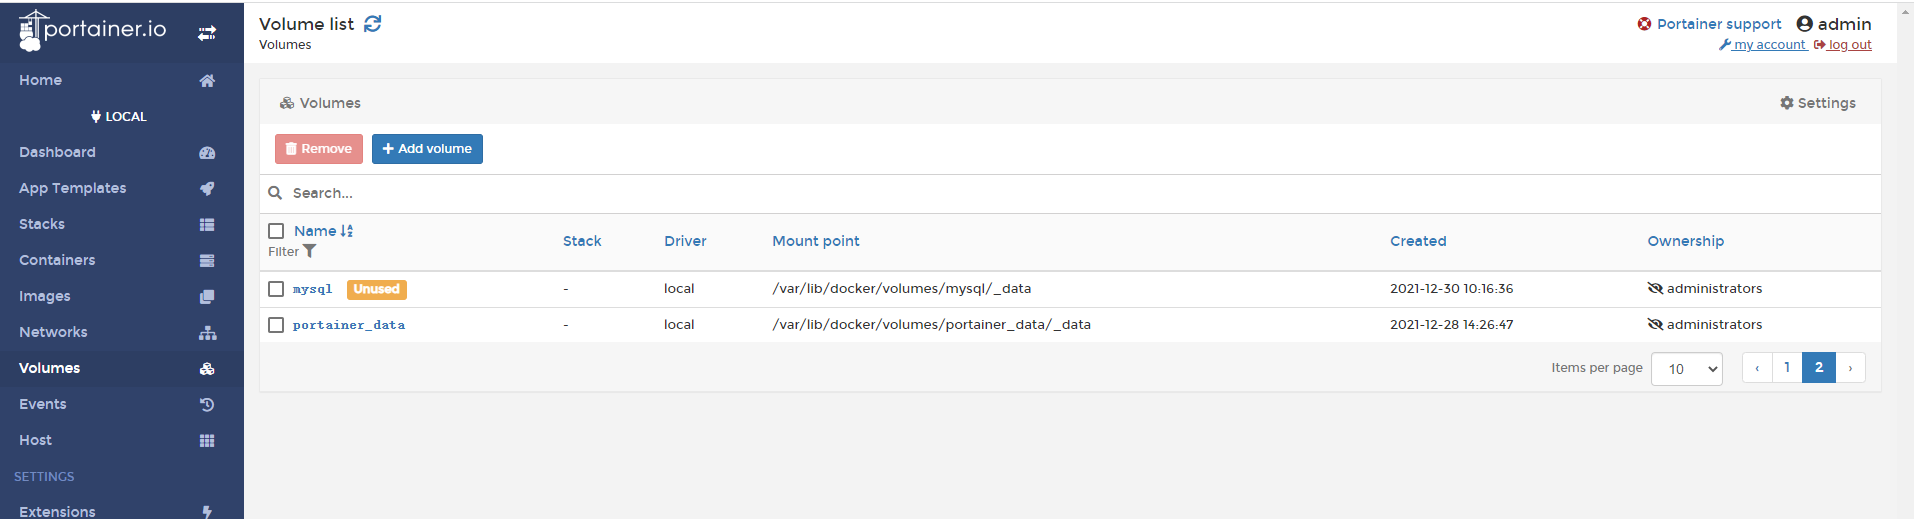Viewport: 1914px width, 519px height.
Task: Click the LOCAL endpoint plug icon
Action: (x=96, y=117)
